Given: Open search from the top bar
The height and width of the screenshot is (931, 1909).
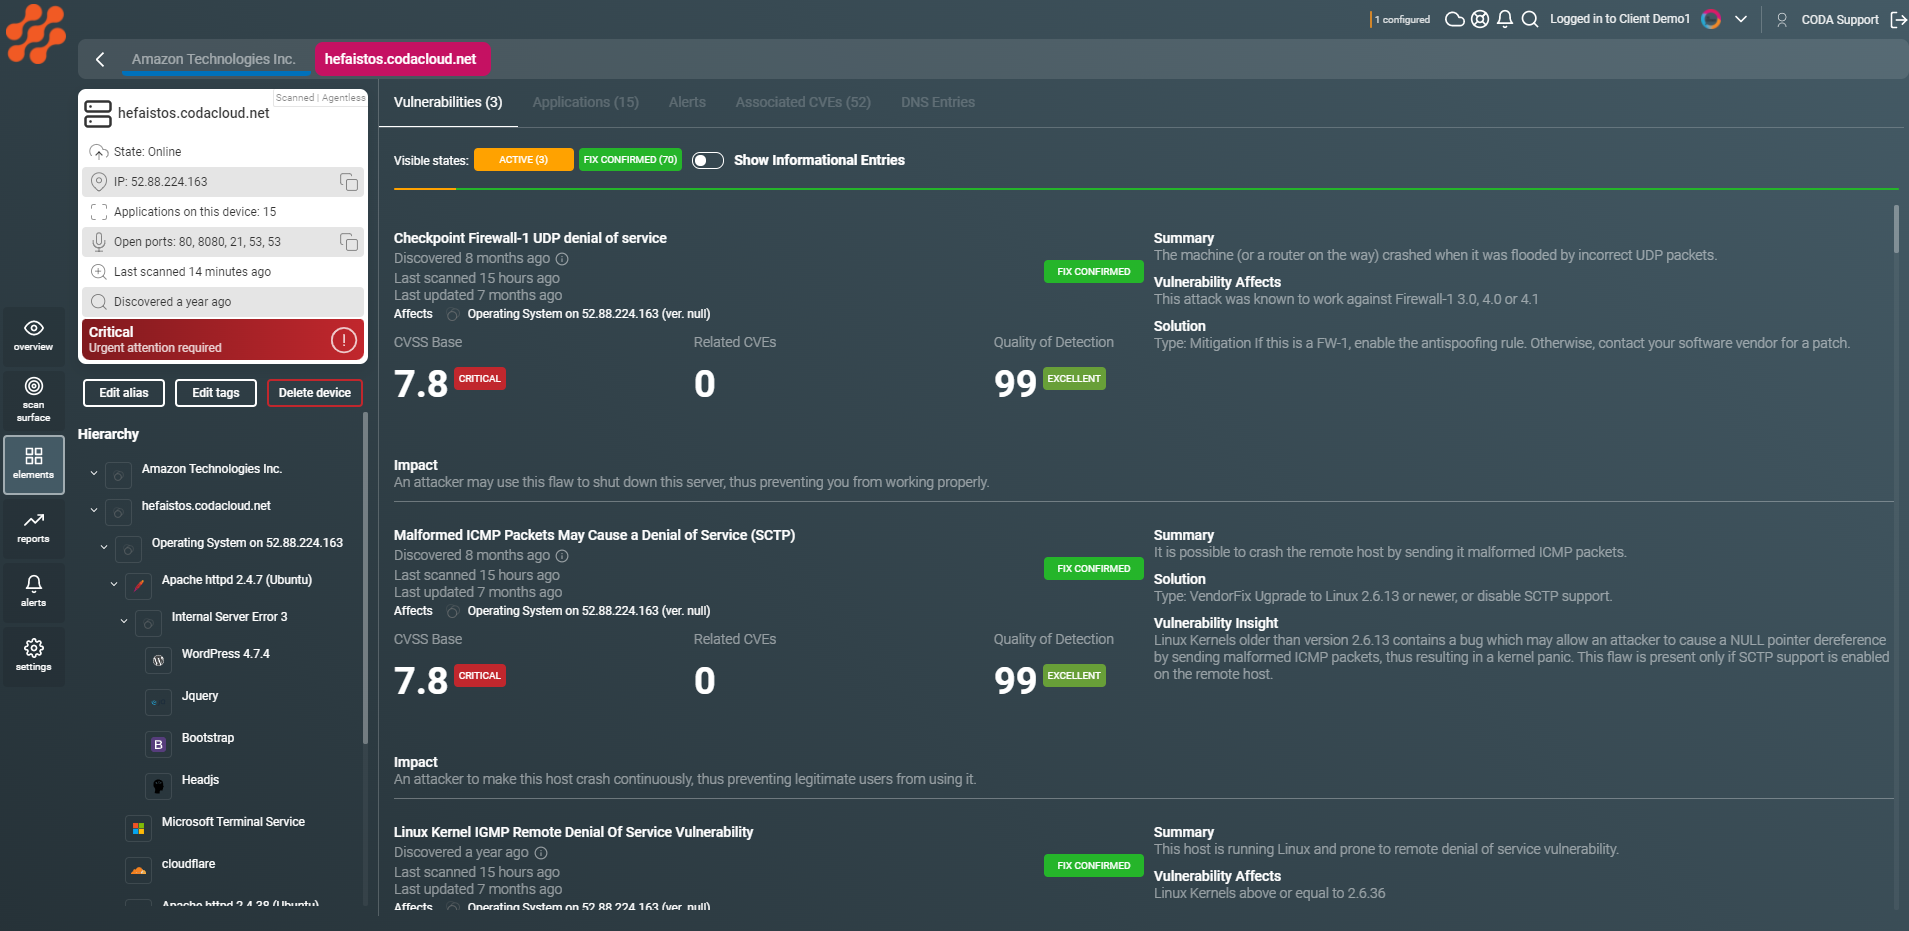Looking at the screenshot, I should (1528, 18).
